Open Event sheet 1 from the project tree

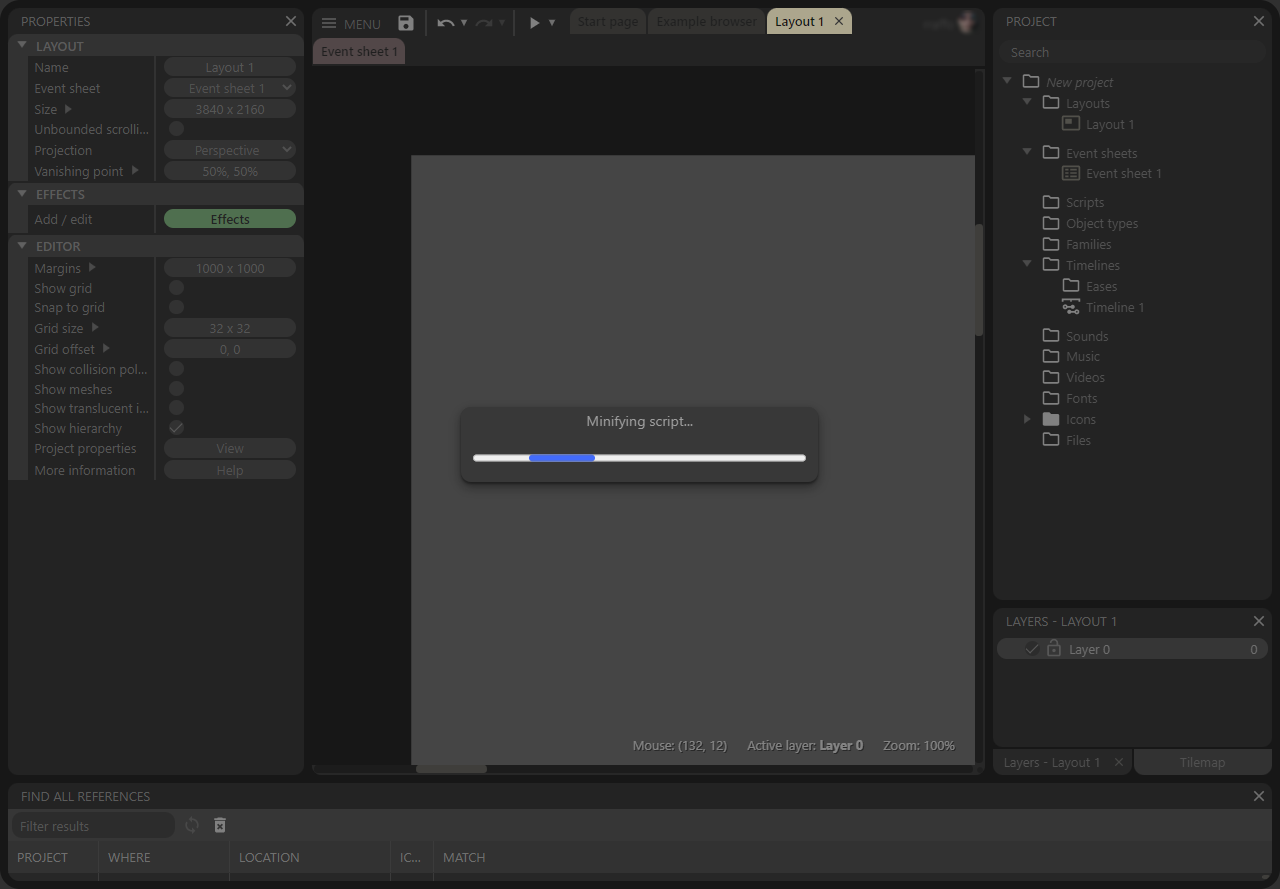1121,173
